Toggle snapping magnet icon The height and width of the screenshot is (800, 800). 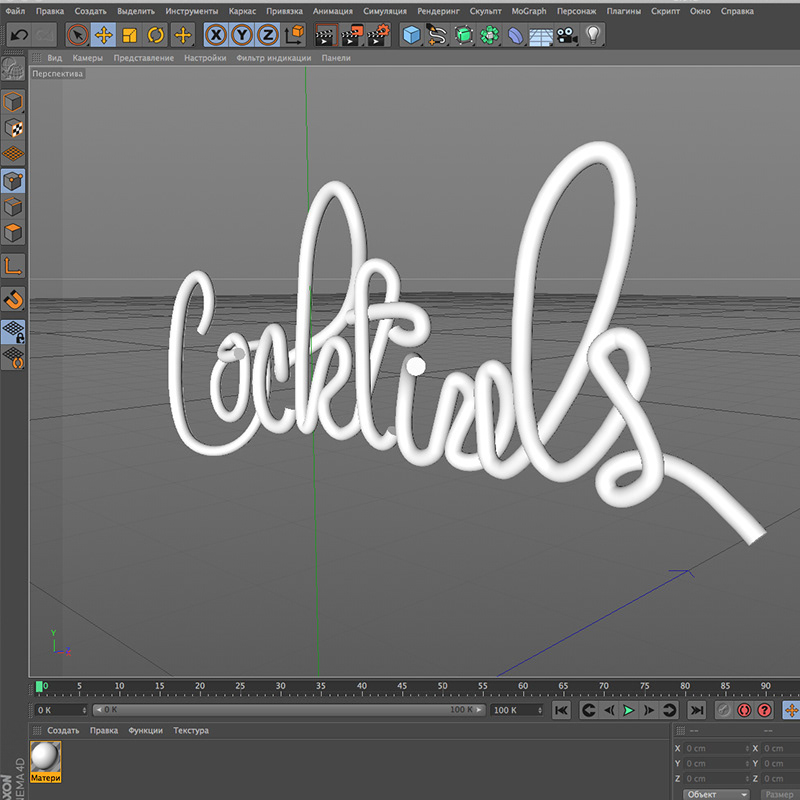(13, 299)
